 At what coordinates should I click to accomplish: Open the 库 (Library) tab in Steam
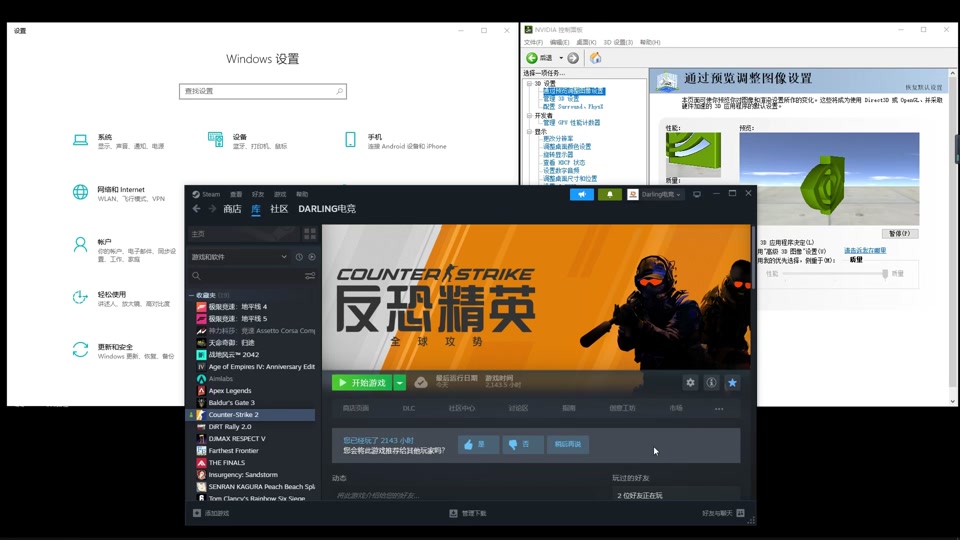[256, 209]
